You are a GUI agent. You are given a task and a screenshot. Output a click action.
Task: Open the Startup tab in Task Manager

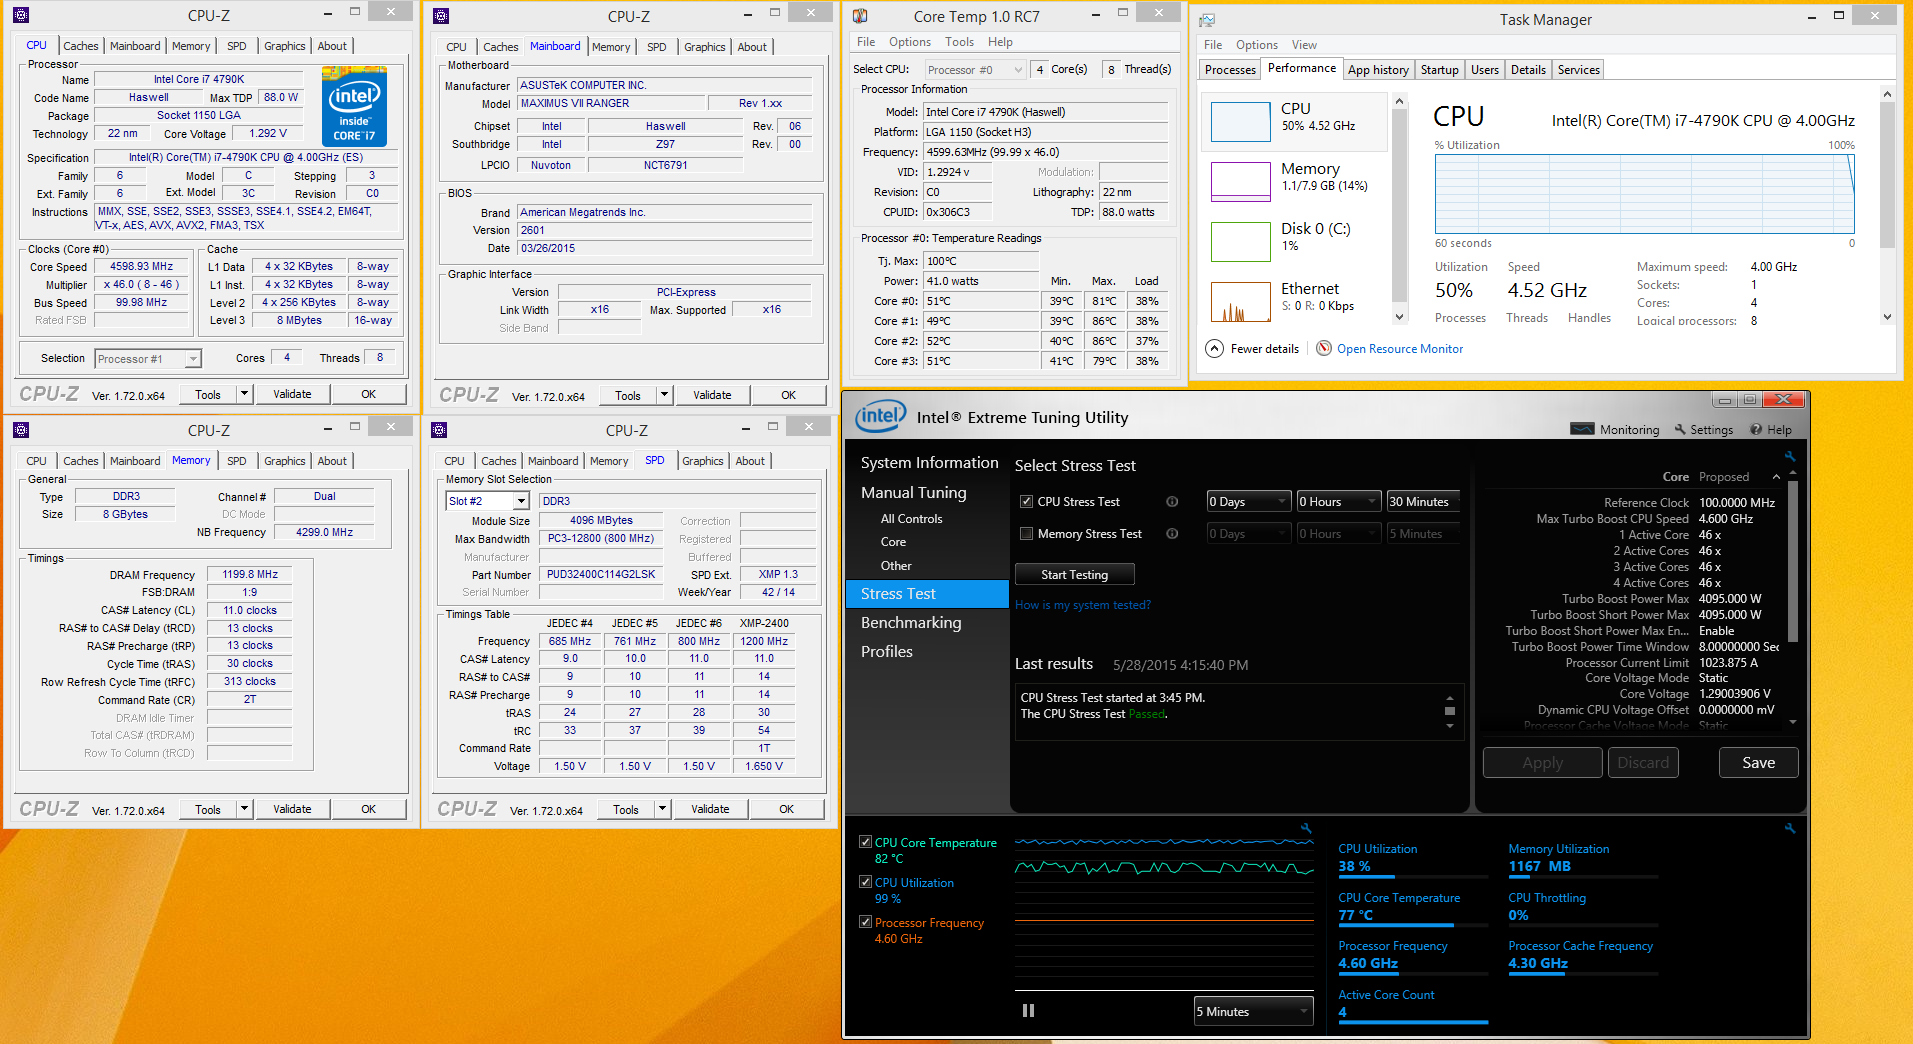1439,70
